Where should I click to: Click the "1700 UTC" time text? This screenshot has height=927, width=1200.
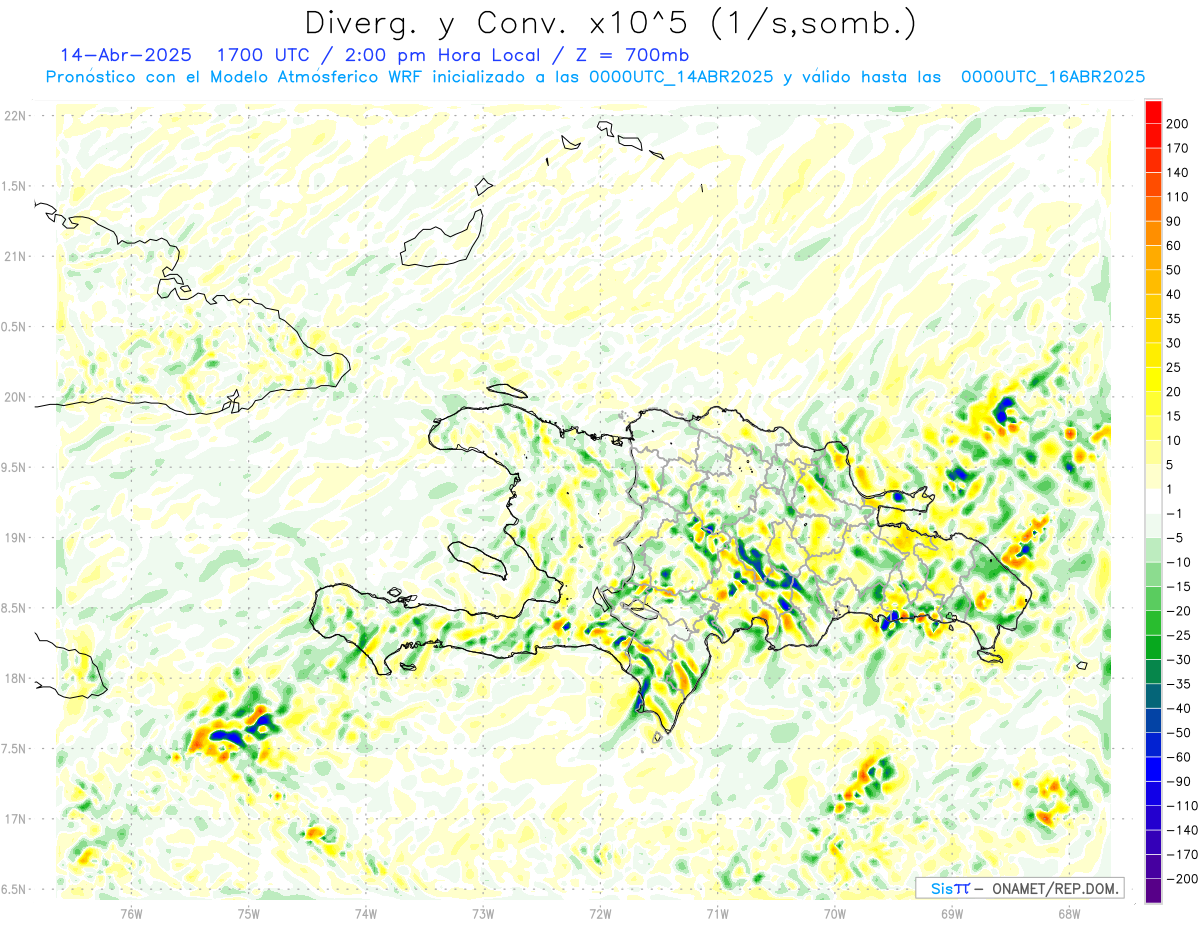tap(265, 54)
